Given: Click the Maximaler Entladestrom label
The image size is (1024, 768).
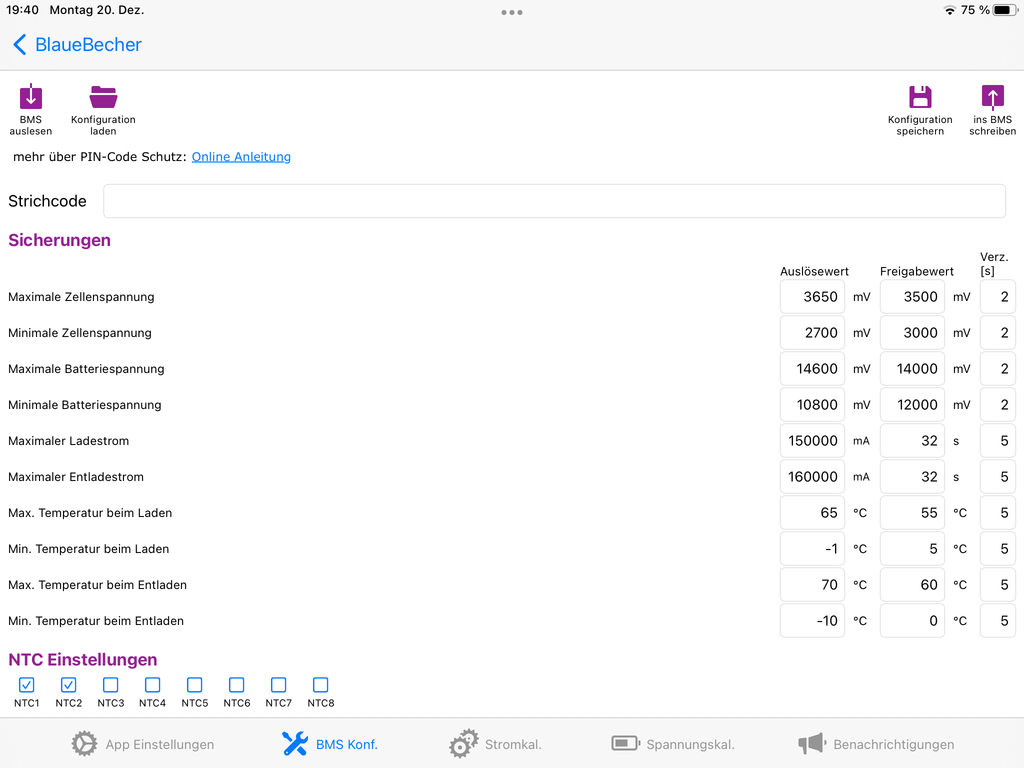Looking at the screenshot, I should [76, 477].
